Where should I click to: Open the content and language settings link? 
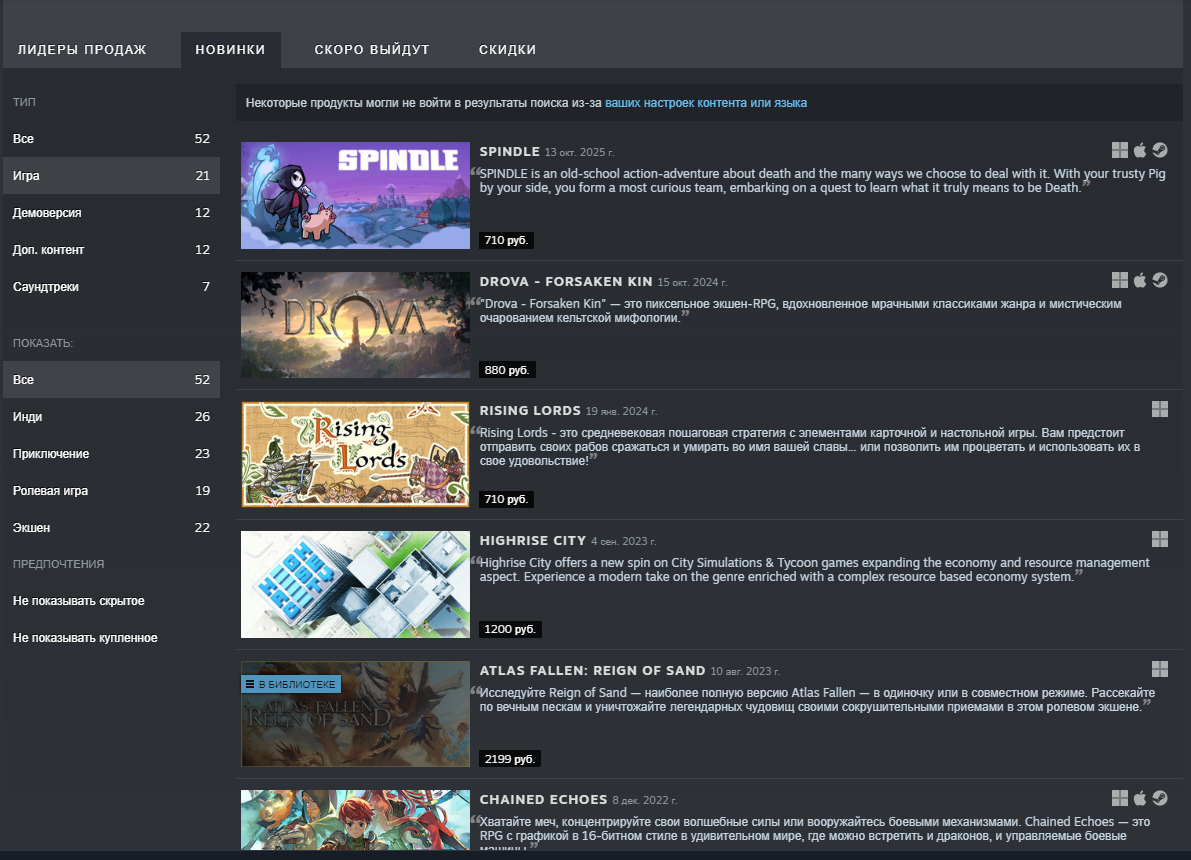(705, 103)
